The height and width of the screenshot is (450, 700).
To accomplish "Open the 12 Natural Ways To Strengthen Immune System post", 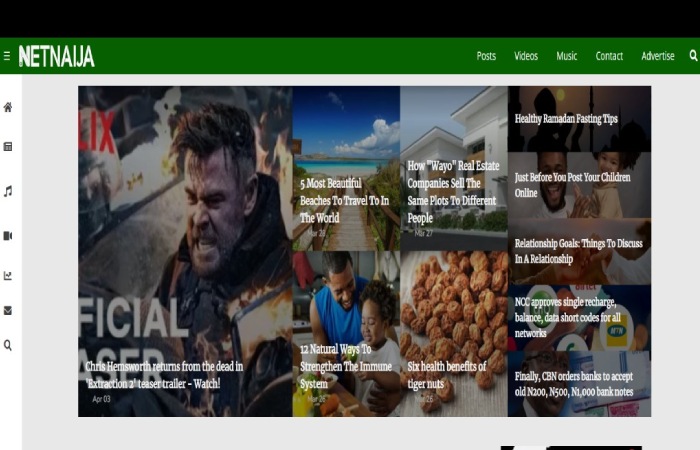I will (x=346, y=366).
